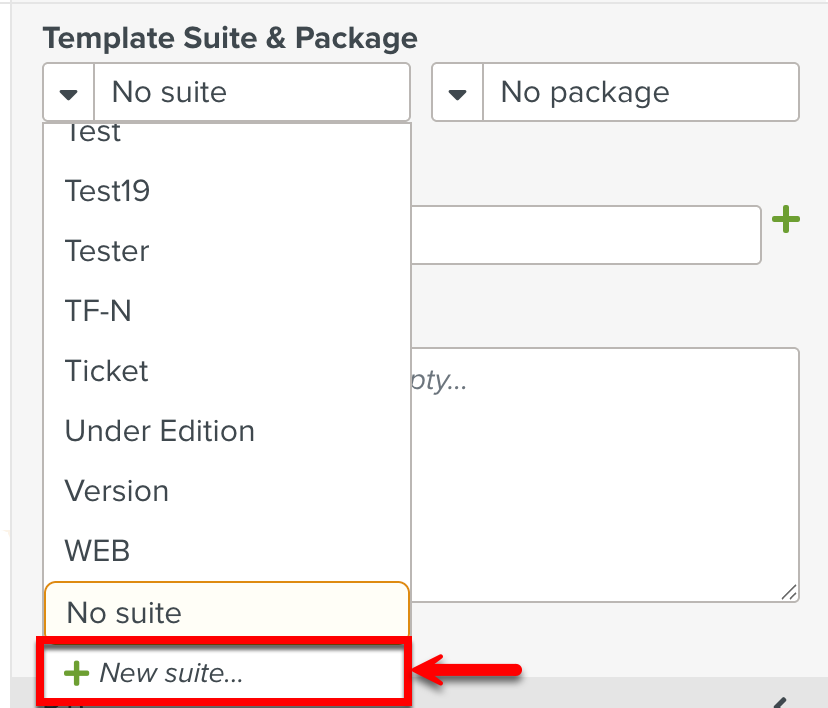Select 'Test19' from the suite list
The image size is (828, 708).
pos(108,191)
